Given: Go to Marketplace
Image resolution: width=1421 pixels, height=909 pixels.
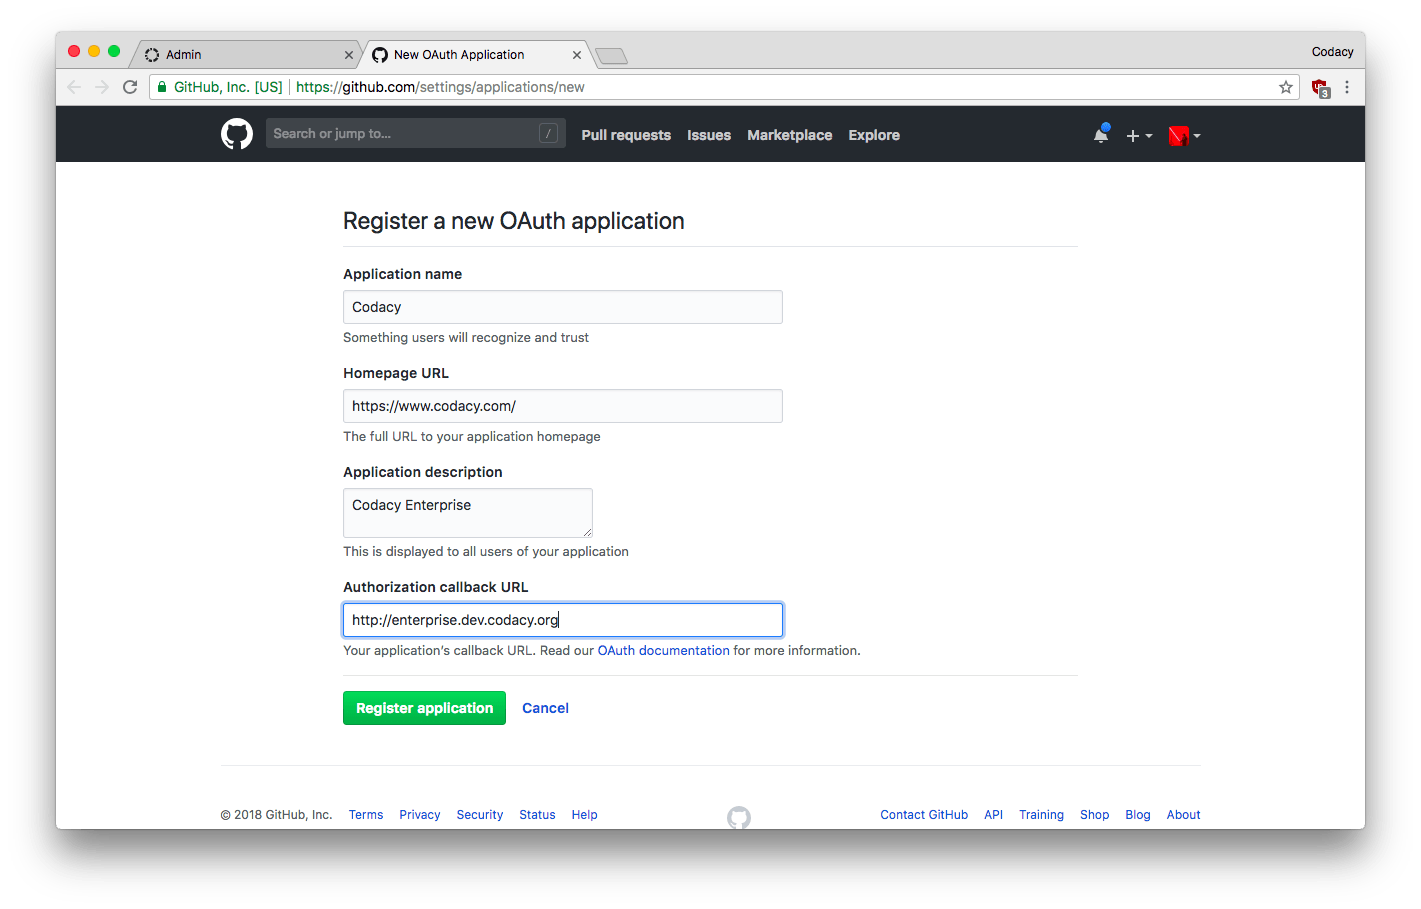Looking at the screenshot, I should 790,135.
